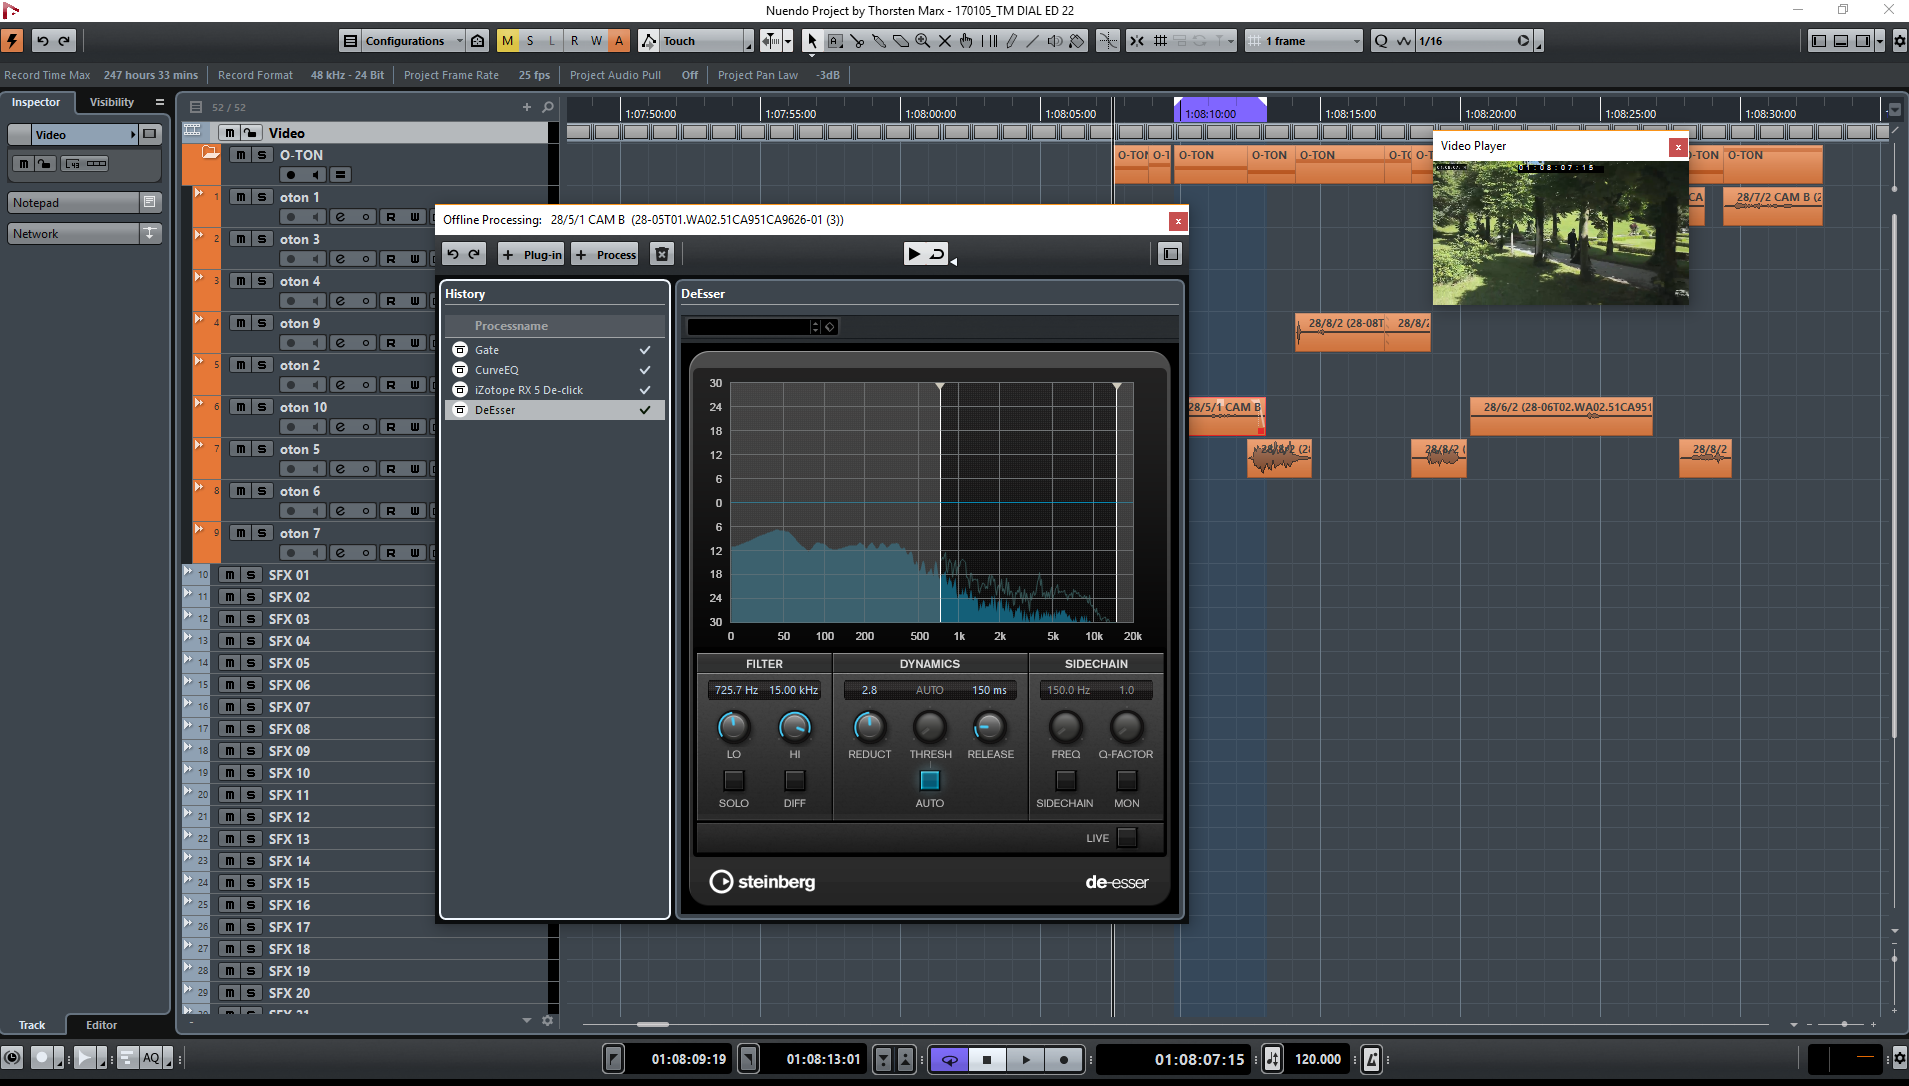Open the Configurations dropdown
This screenshot has width=1909, height=1086.
coord(404,41)
